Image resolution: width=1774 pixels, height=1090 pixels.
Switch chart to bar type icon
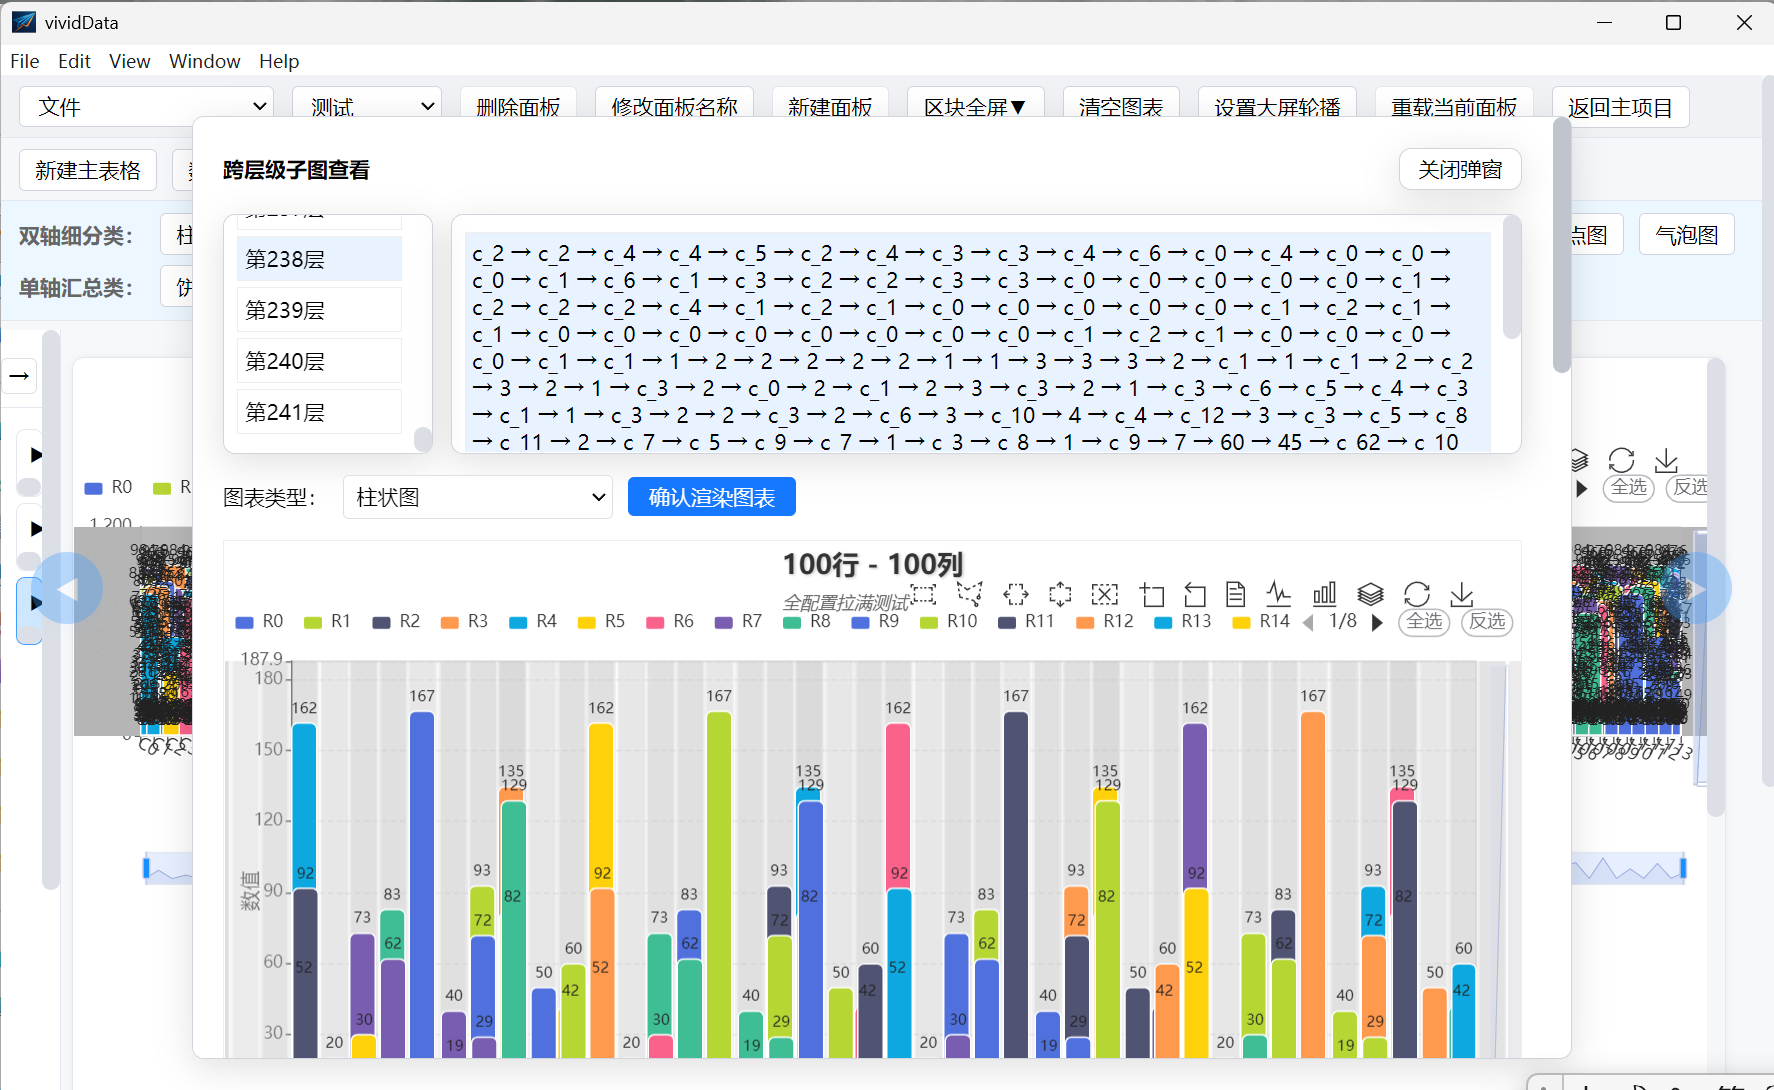point(1324,594)
